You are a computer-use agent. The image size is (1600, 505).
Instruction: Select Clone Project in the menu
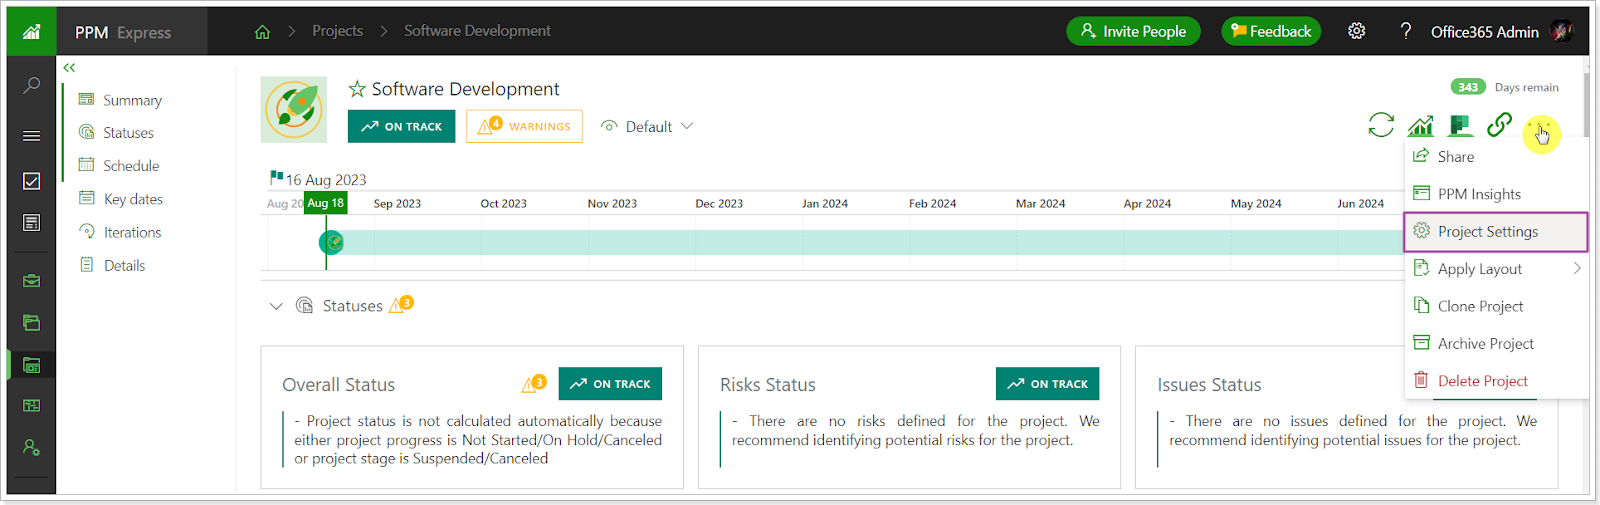pos(1497,306)
